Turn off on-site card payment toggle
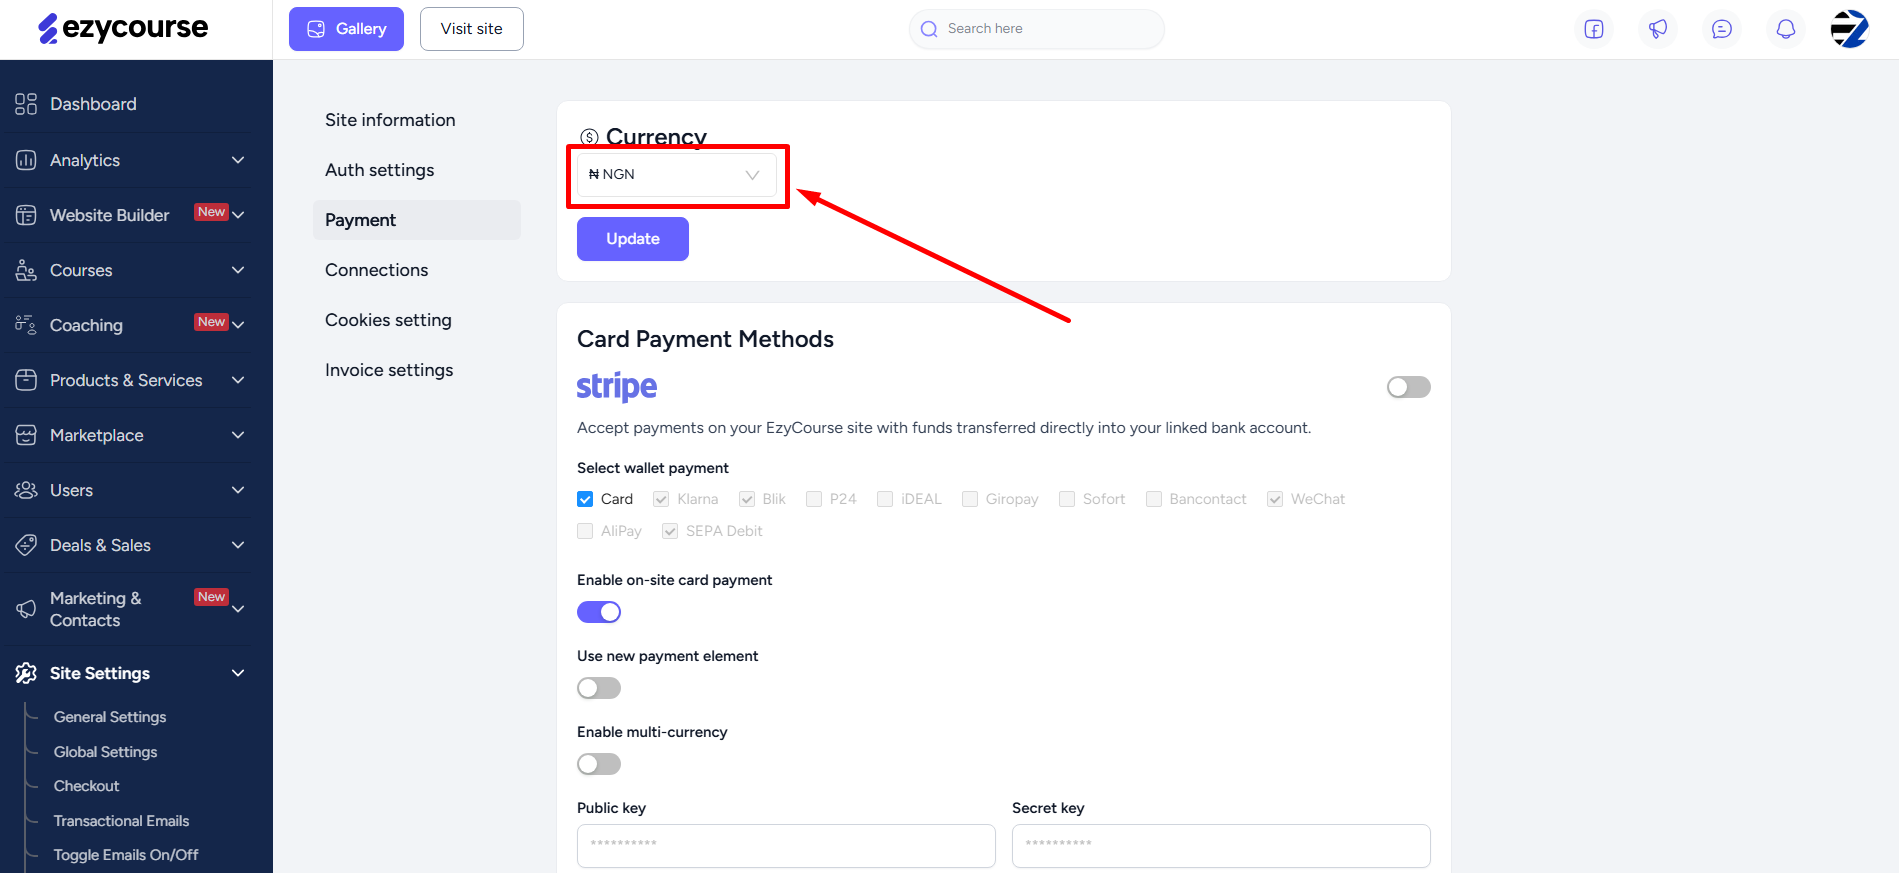This screenshot has height=873, width=1899. (599, 612)
